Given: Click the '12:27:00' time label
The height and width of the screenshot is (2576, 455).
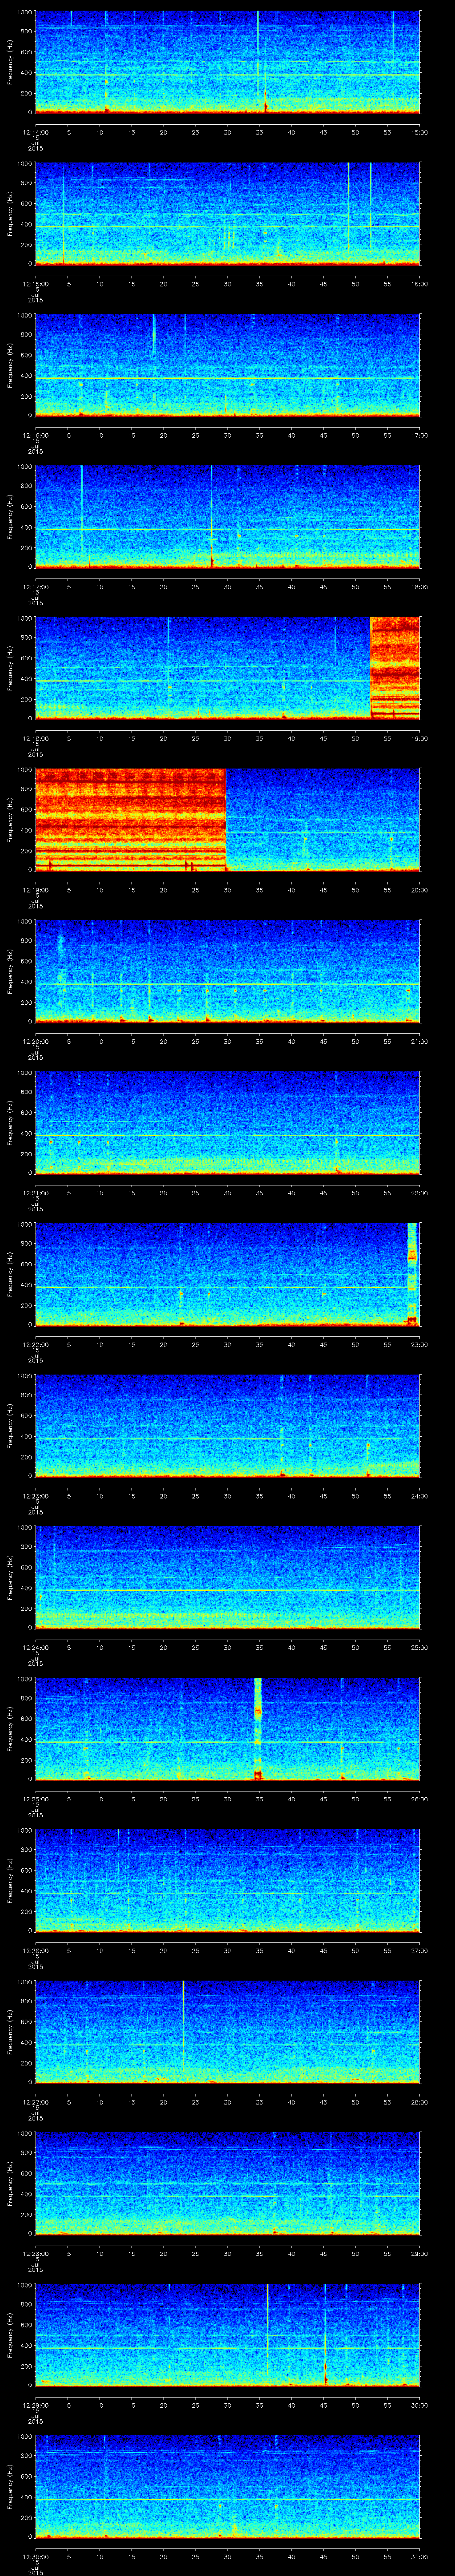Looking at the screenshot, I should click(x=36, y=2101).
